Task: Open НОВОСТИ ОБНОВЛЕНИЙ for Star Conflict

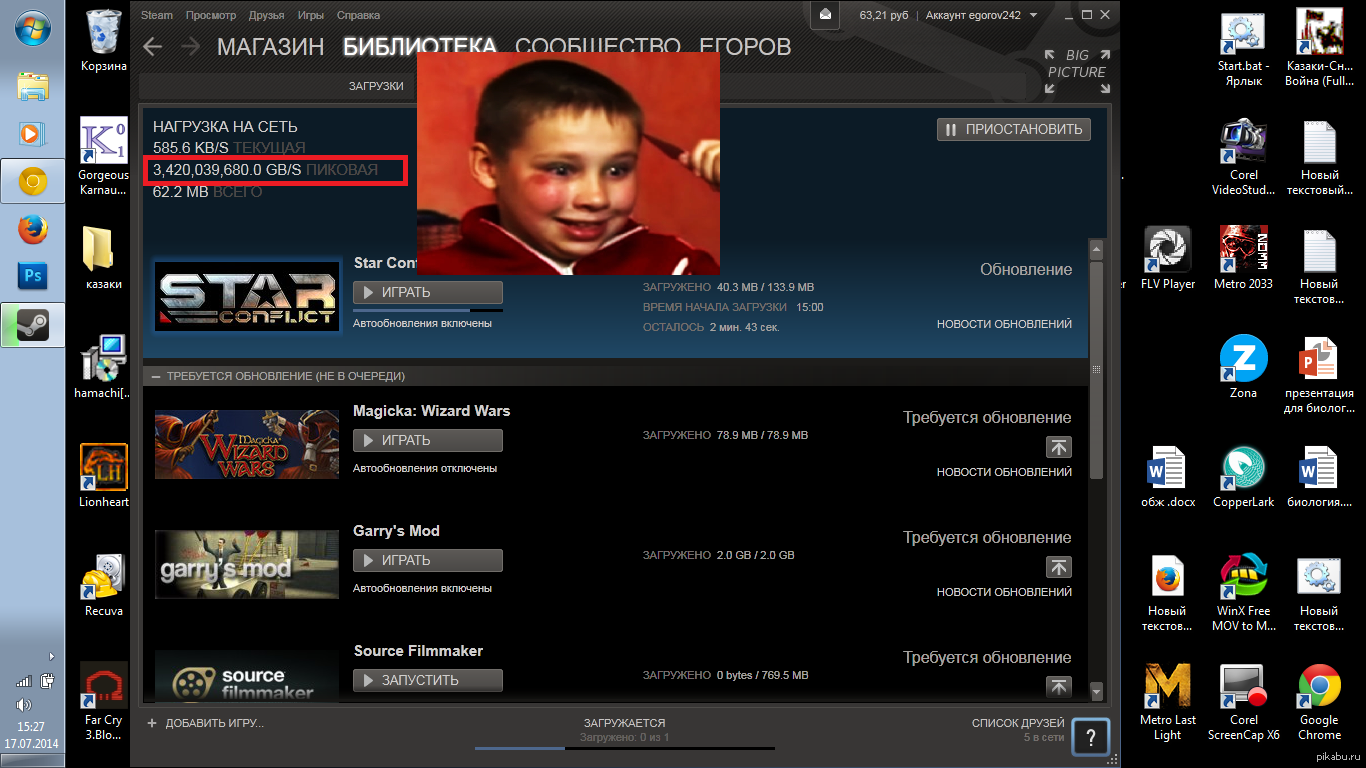Action: (1004, 324)
